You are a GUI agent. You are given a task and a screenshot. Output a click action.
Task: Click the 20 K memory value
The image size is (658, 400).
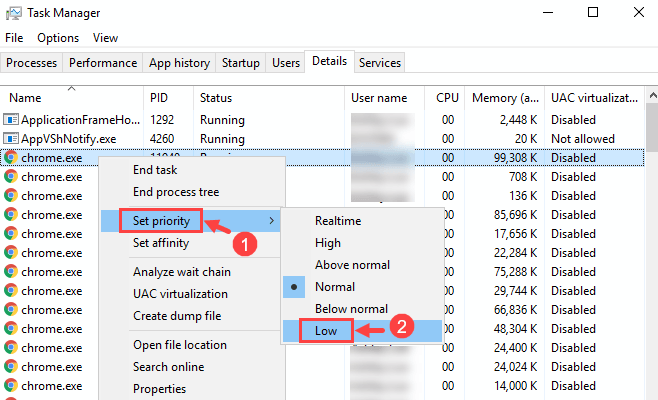(x=526, y=139)
